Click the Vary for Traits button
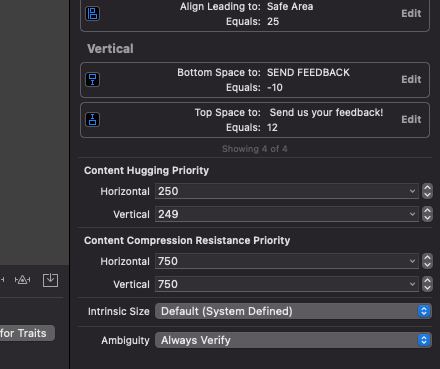The image size is (440, 369). (x=27, y=333)
